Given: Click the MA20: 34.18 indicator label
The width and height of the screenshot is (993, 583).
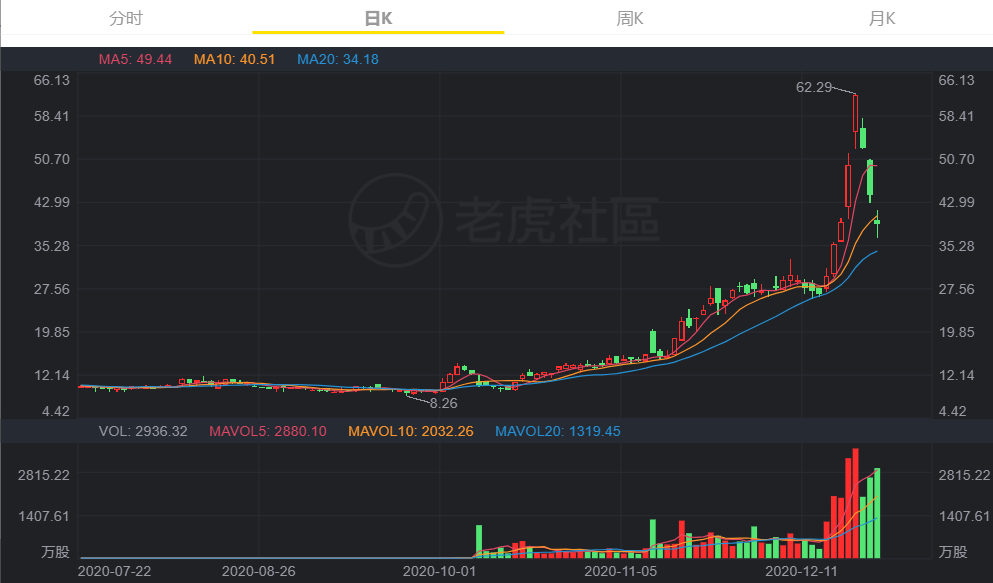Looking at the screenshot, I should pyautogui.click(x=338, y=60).
